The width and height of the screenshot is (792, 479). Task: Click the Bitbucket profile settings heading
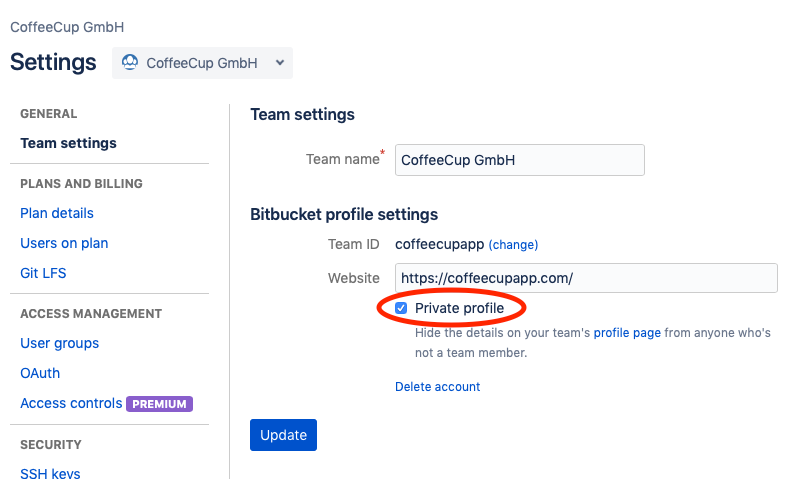(x=344, y=214)
